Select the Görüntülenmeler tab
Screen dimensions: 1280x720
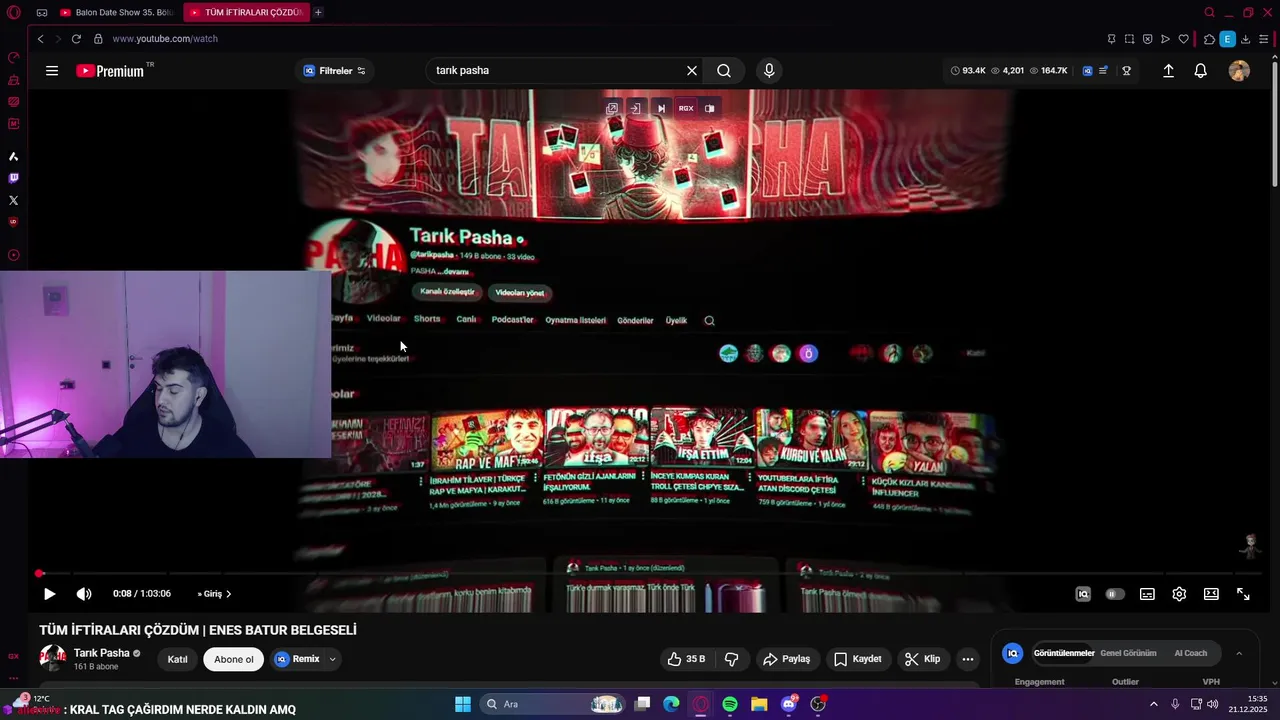click(x=1064, y=653)
